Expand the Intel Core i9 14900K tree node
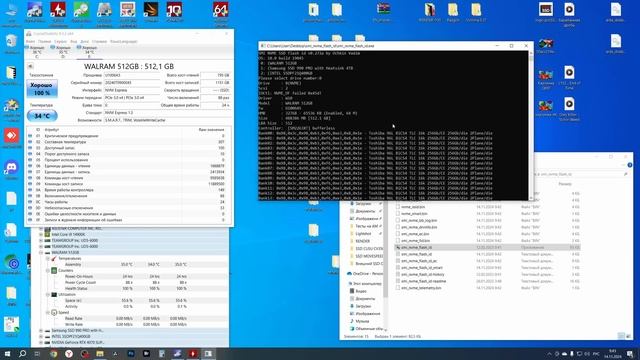 [x=41, y=235]
